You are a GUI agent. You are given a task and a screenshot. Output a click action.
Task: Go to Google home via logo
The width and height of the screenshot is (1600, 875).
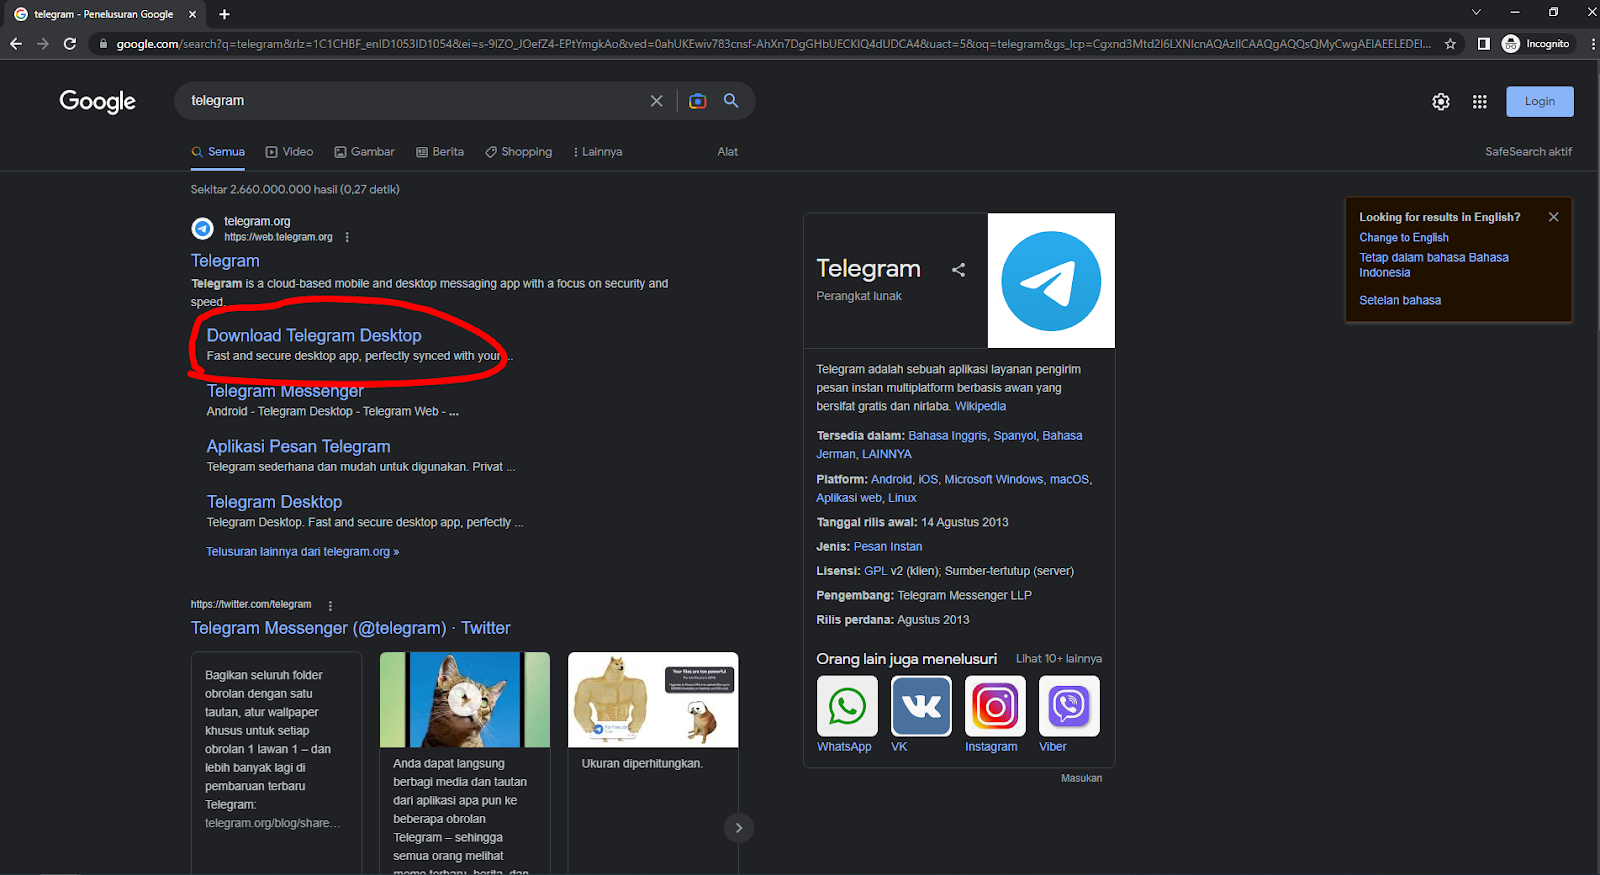coord(97,101)
